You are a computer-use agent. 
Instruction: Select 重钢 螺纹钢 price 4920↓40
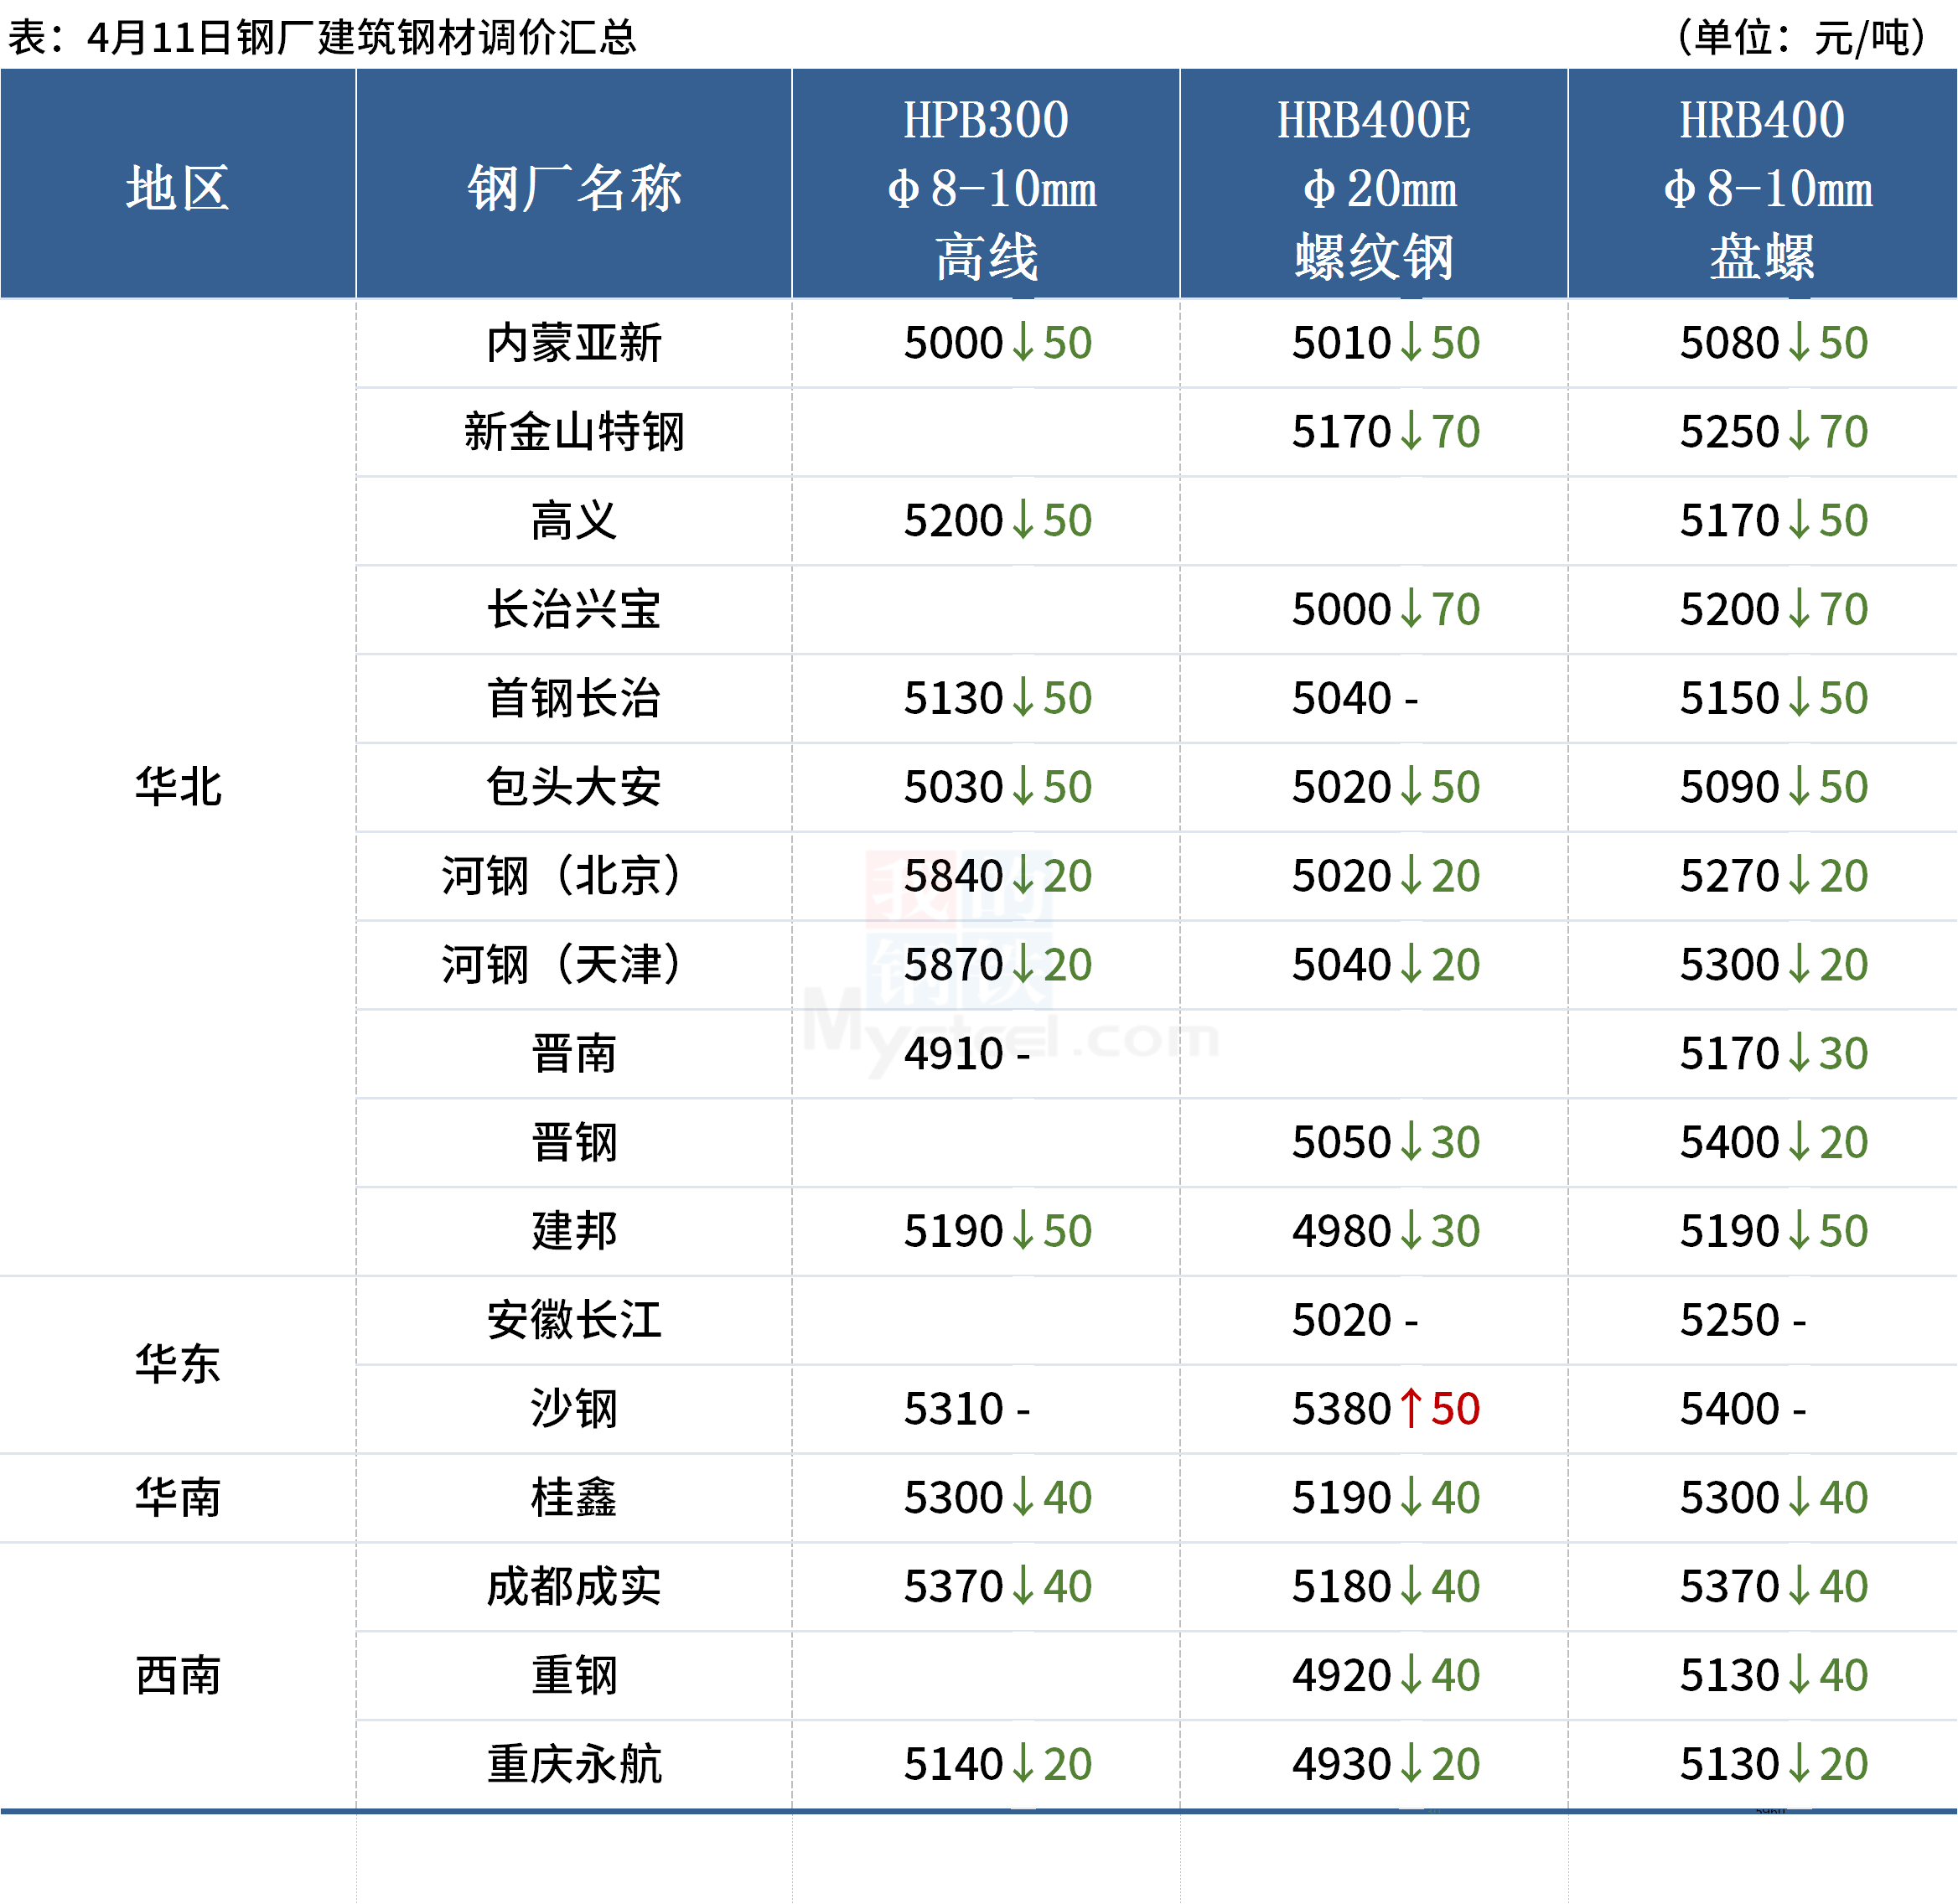pos(1386,1675)
